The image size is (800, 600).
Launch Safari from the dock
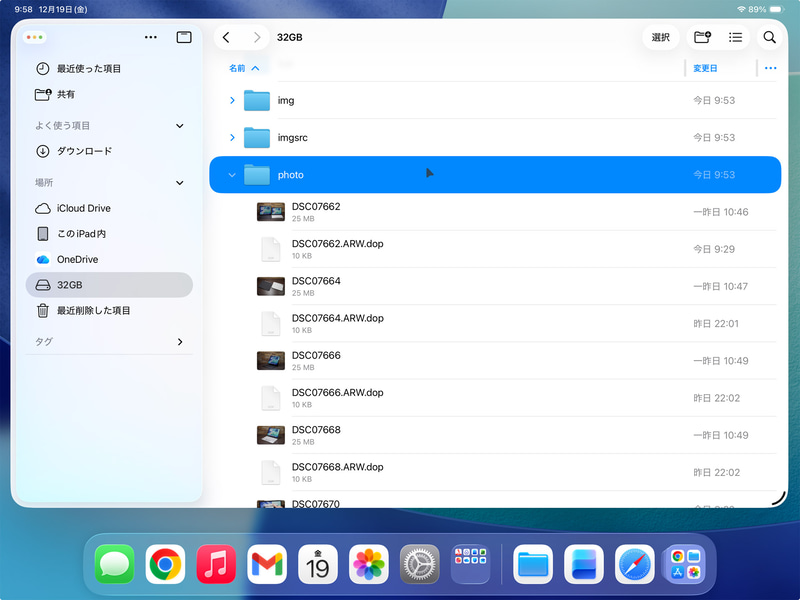[x=637, y=565]
